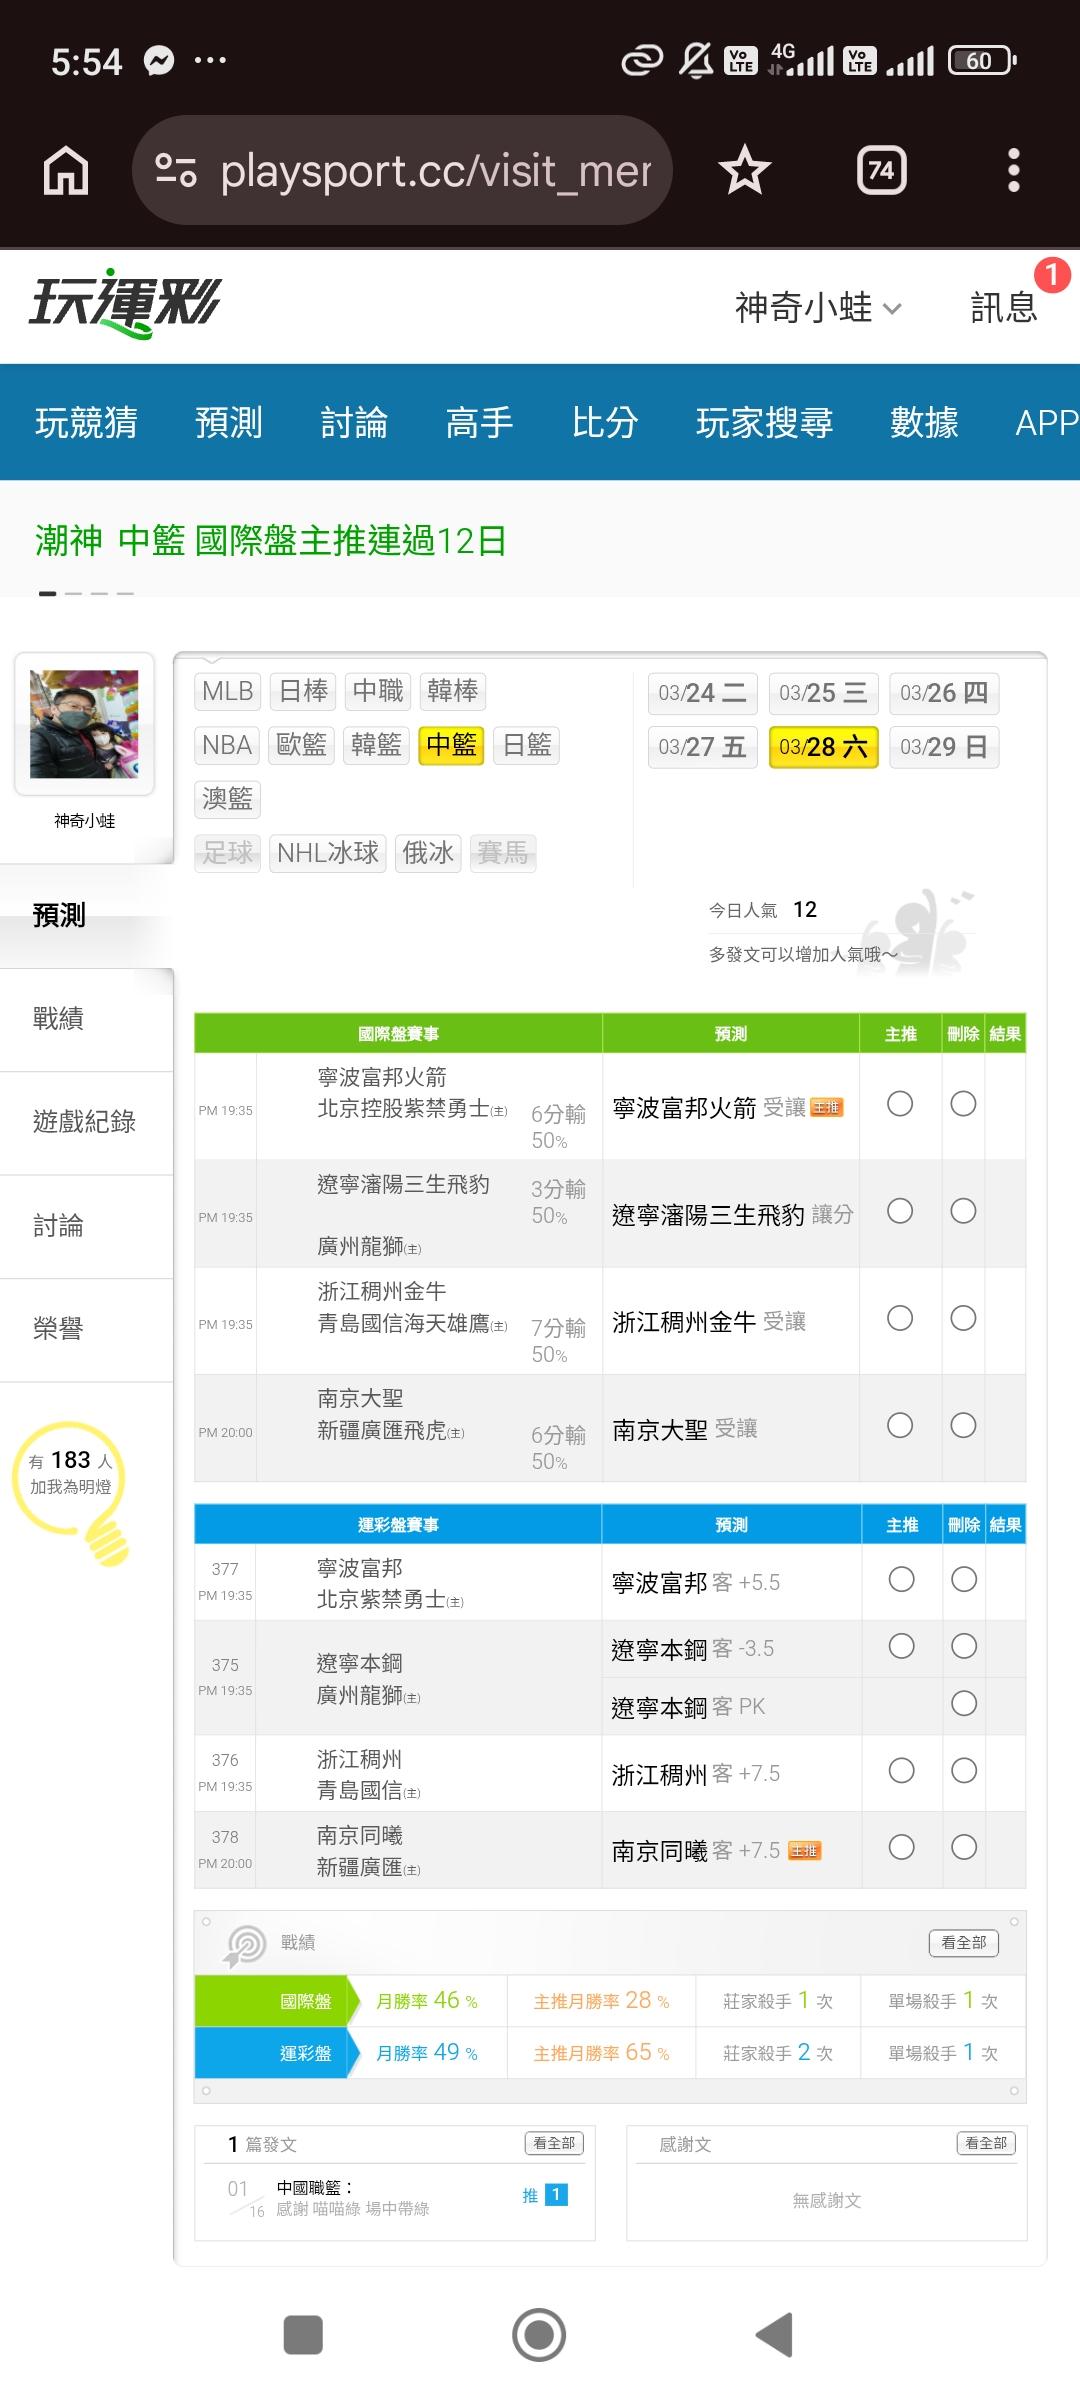Select 主推 radio for 寧波富邦火箭 prediction
The width and height of the screenshot is (1080, 2400).
click(x=900, y=1104)
